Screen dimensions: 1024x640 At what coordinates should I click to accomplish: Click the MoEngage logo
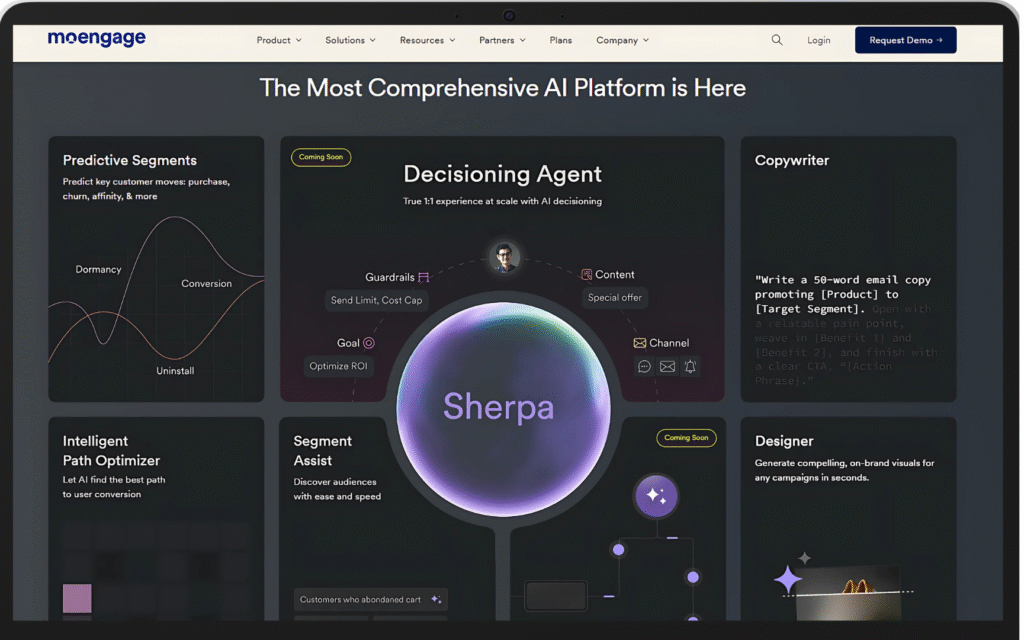coord(97,39)
